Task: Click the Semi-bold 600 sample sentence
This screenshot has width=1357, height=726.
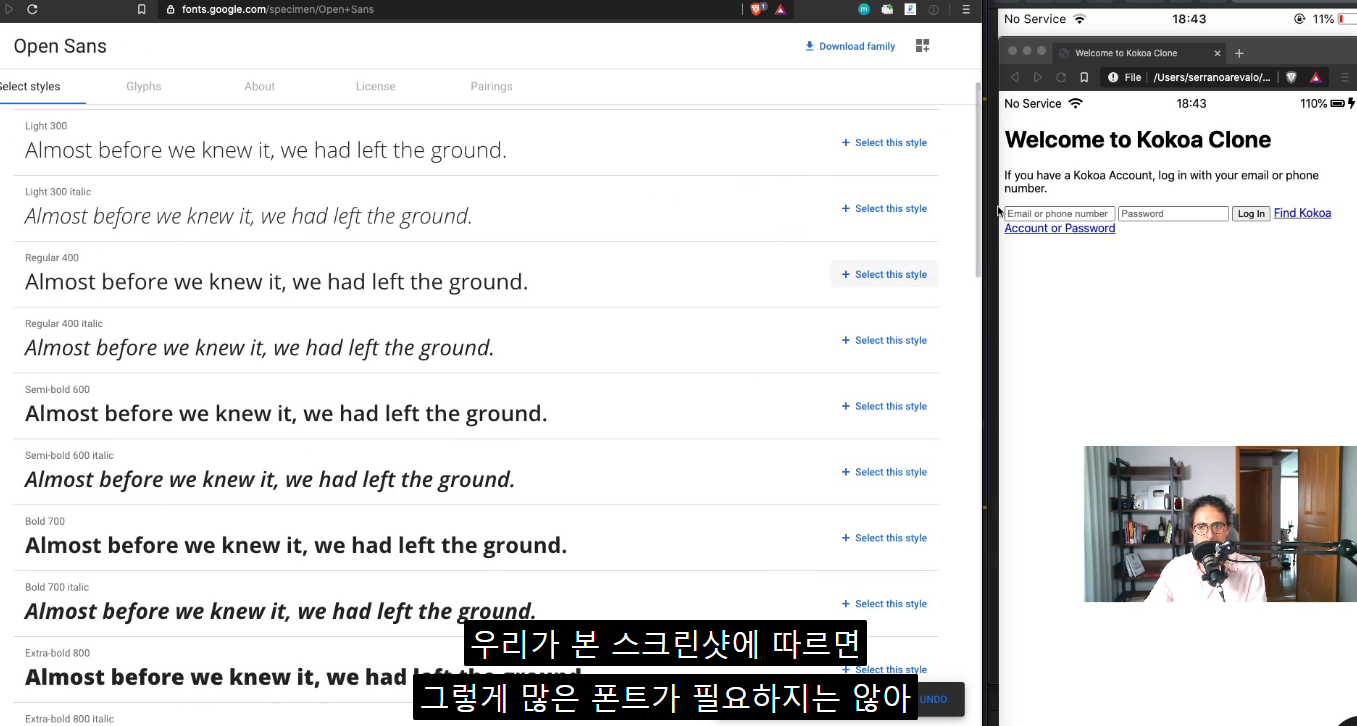Action: pyautogui.click(x=286, y=414)
